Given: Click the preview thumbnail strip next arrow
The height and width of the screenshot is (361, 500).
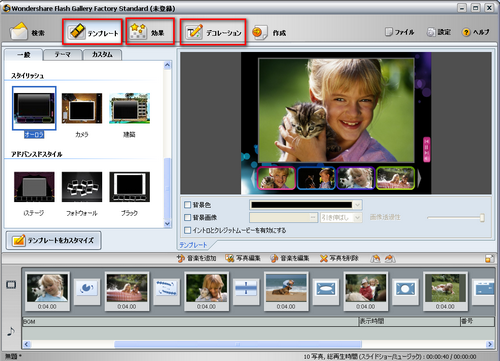Looking at the screenshot, I should [419, 179].
